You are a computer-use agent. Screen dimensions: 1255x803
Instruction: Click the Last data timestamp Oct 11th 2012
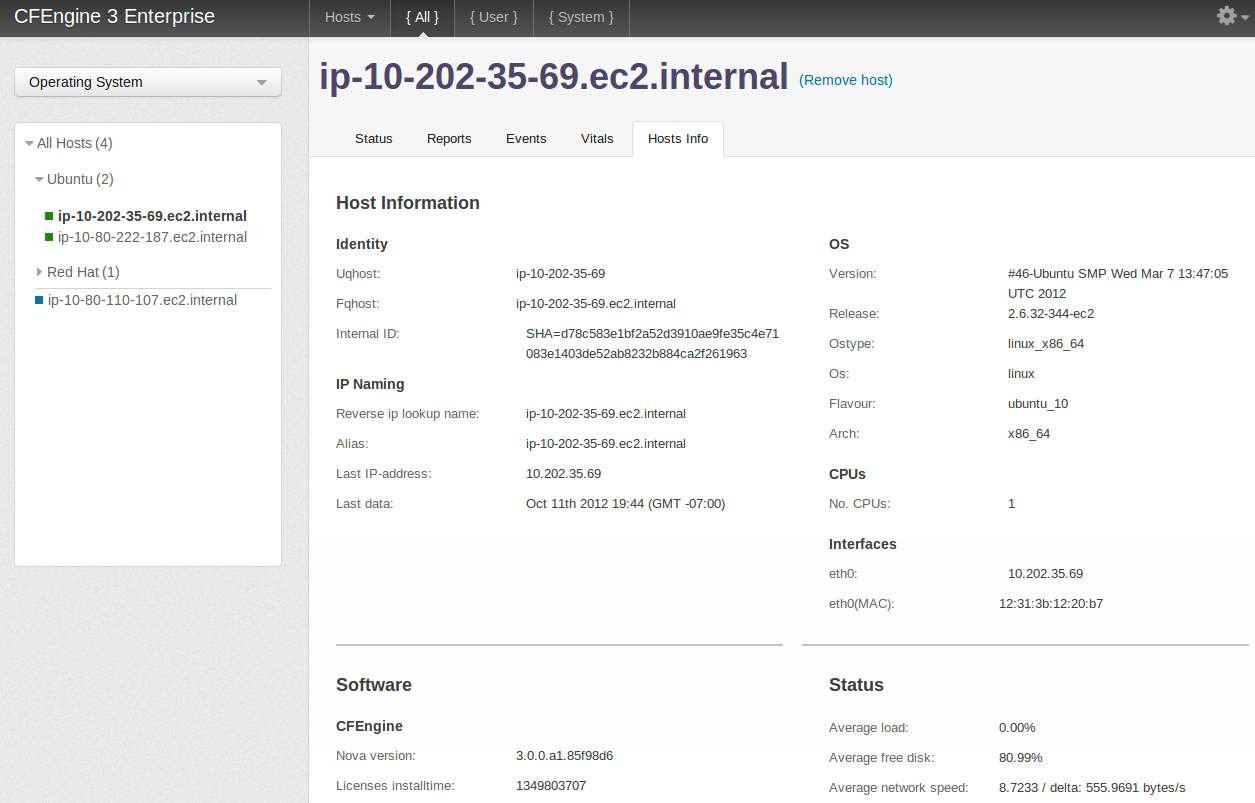(625, 504)
